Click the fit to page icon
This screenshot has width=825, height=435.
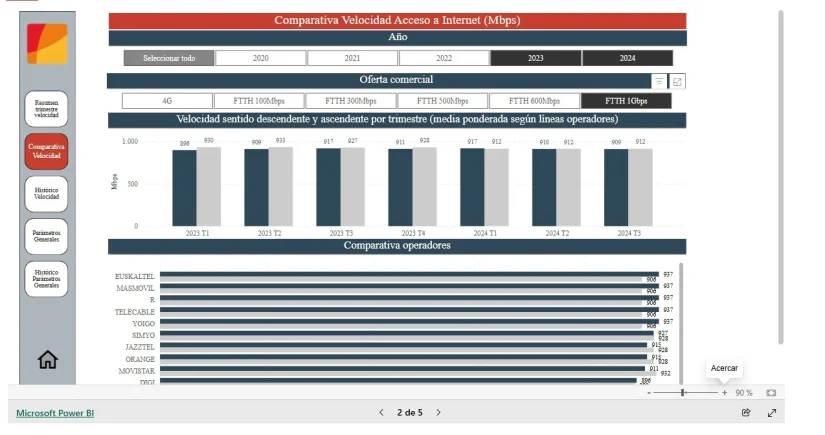pyautogui.click(x=771, y=393)
